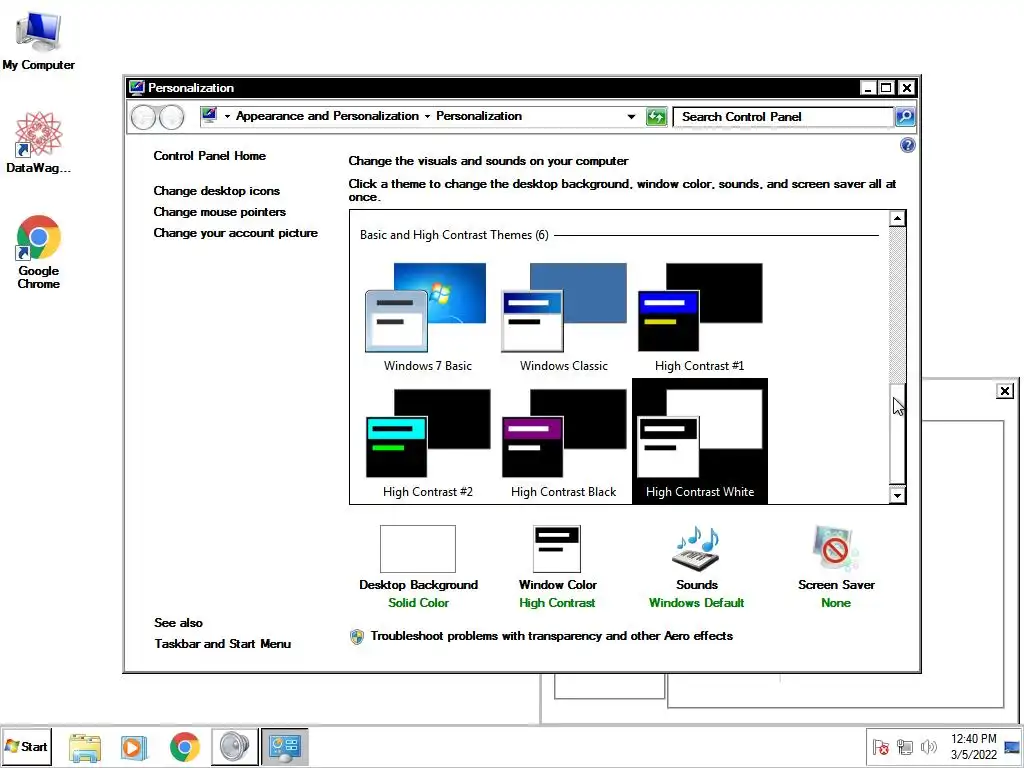The image size is (1024, 768).
Task: Click the taskbar clock showing 12:40 PM
Action: click(974, 746)
